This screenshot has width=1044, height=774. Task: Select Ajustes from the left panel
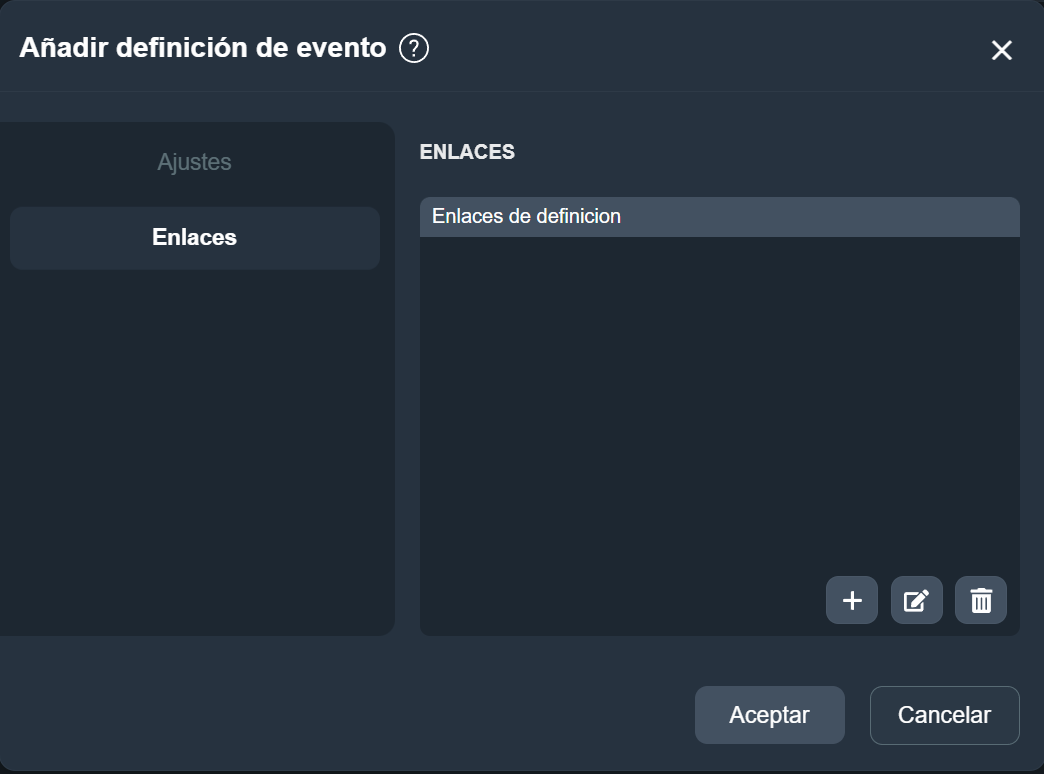click(x=195, y=161)
